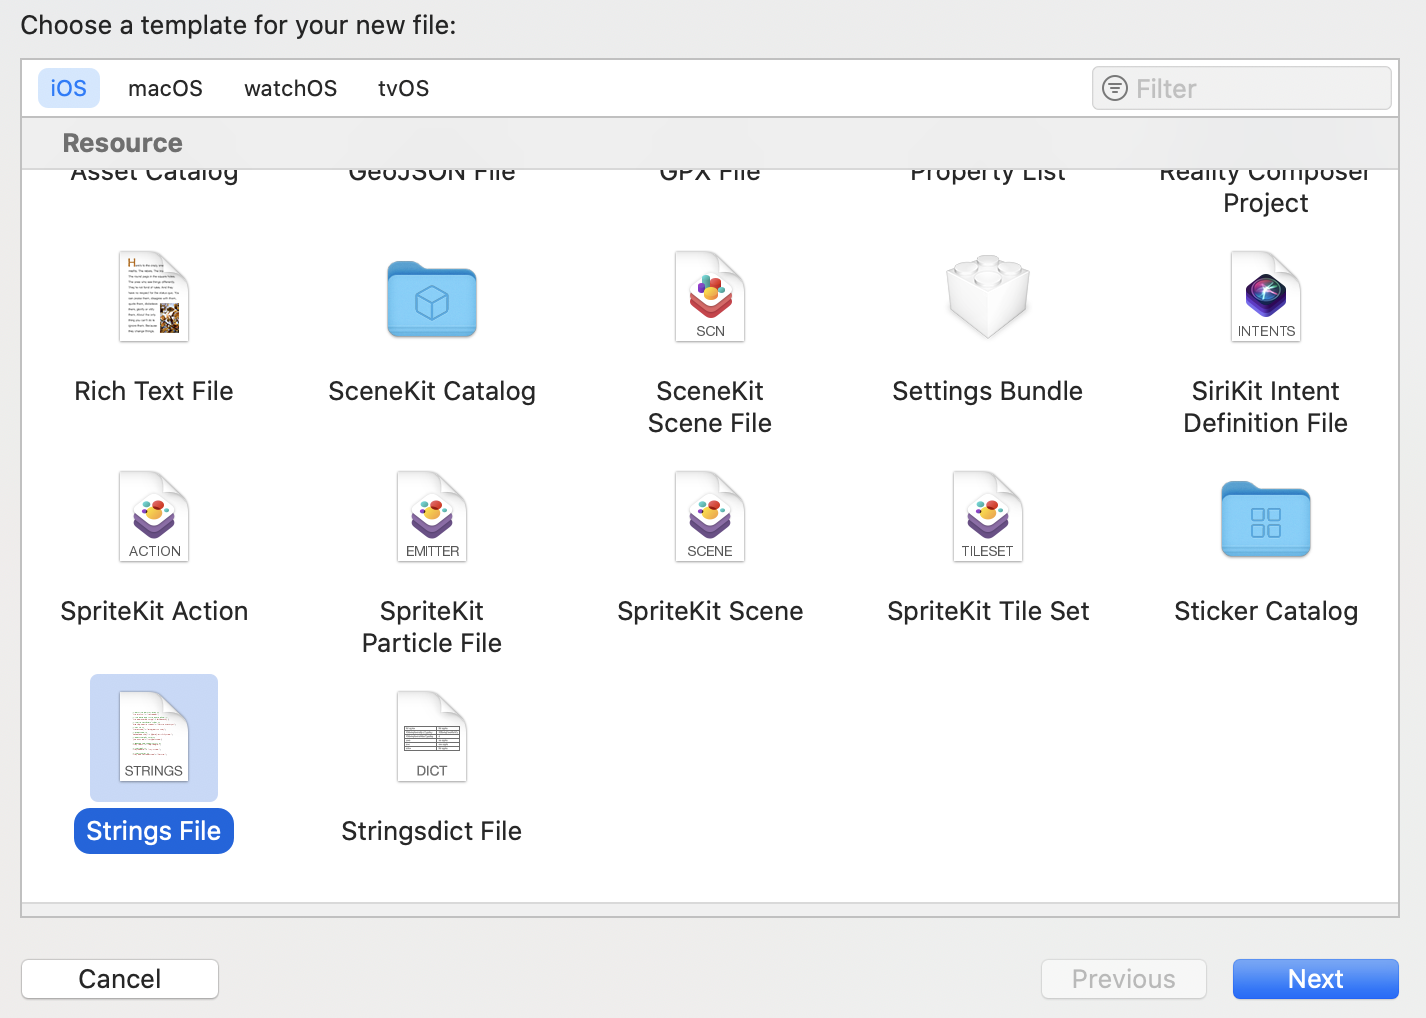Click the Sticker Catalog label
This screenshot has width=1426, height=1018.
(1266, 611)
